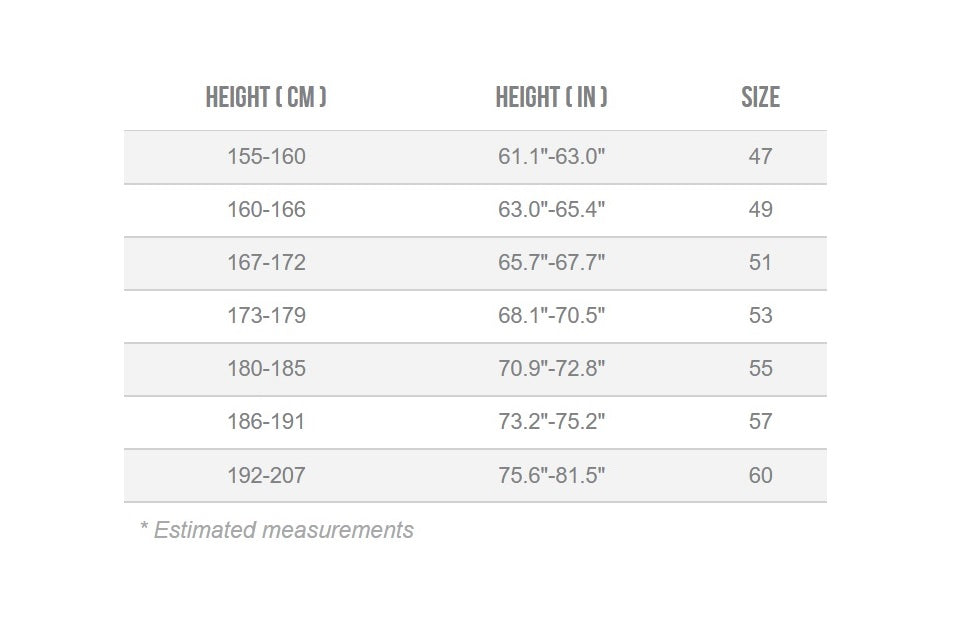This screenshot has height=640, width=970.
Task: Select size 60 cell
Action: pyautogui.click(x=760, y=476)
